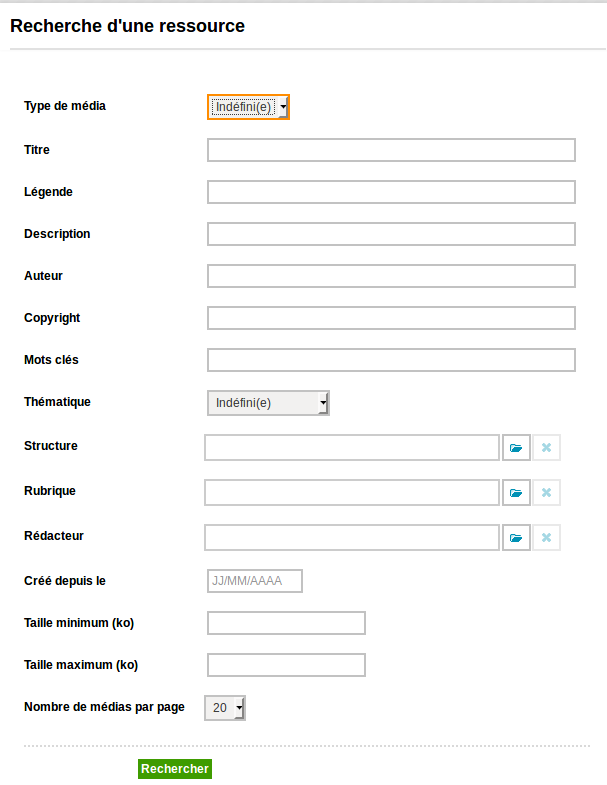Focus the Copyright text field
This screenshot has height=785, width=607.
[391, 318]
